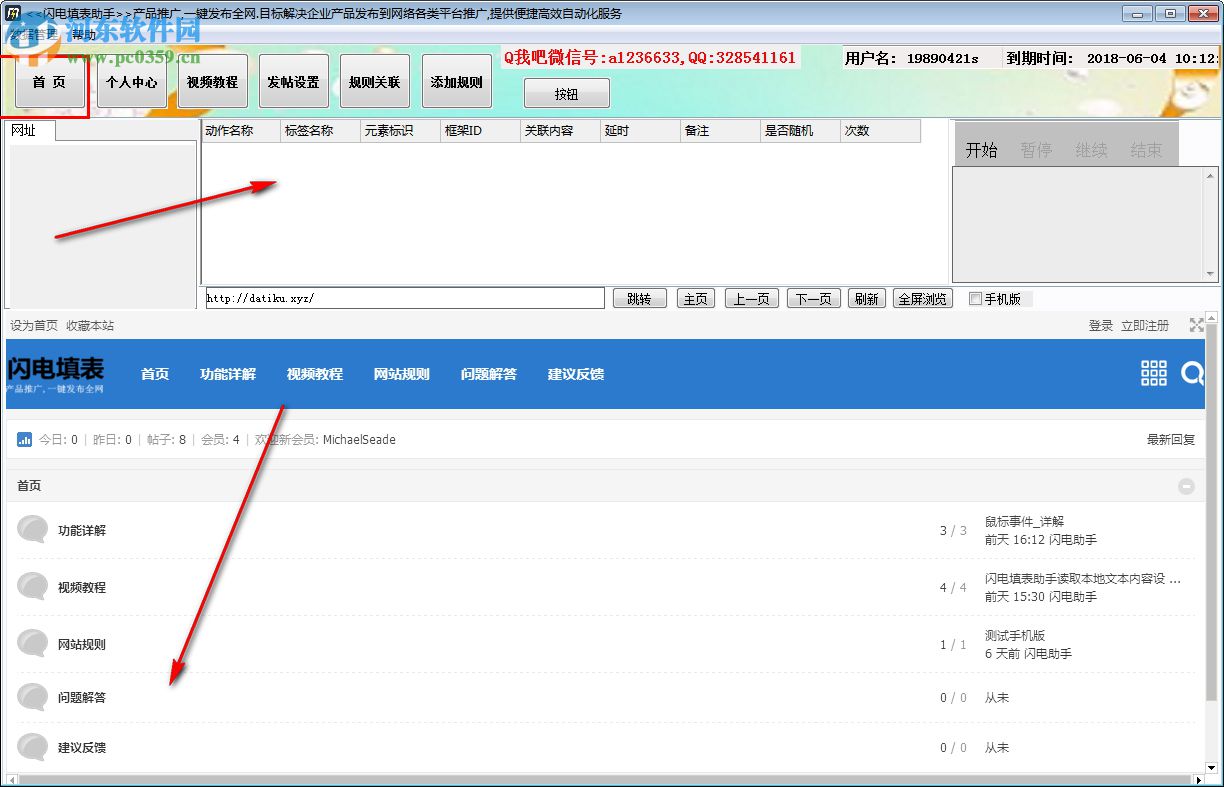This screenshot has width=1224, height=787.
Task: Switch to the 首页 tab in the toolbar
Action: click(x=49, y=81)
